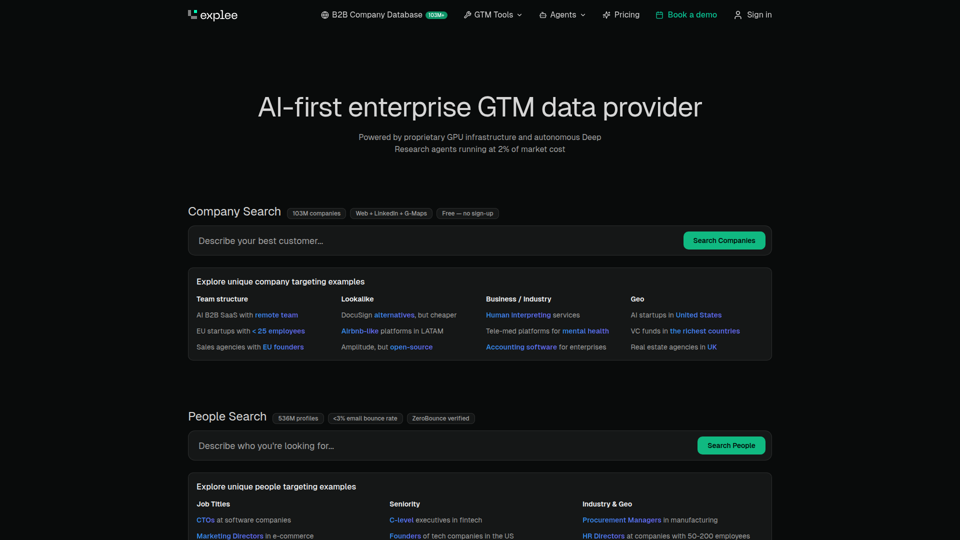This screenshot has height=540, width=960.
Task: Click the '<3% email bounce rate' tag
Action: 366,419
